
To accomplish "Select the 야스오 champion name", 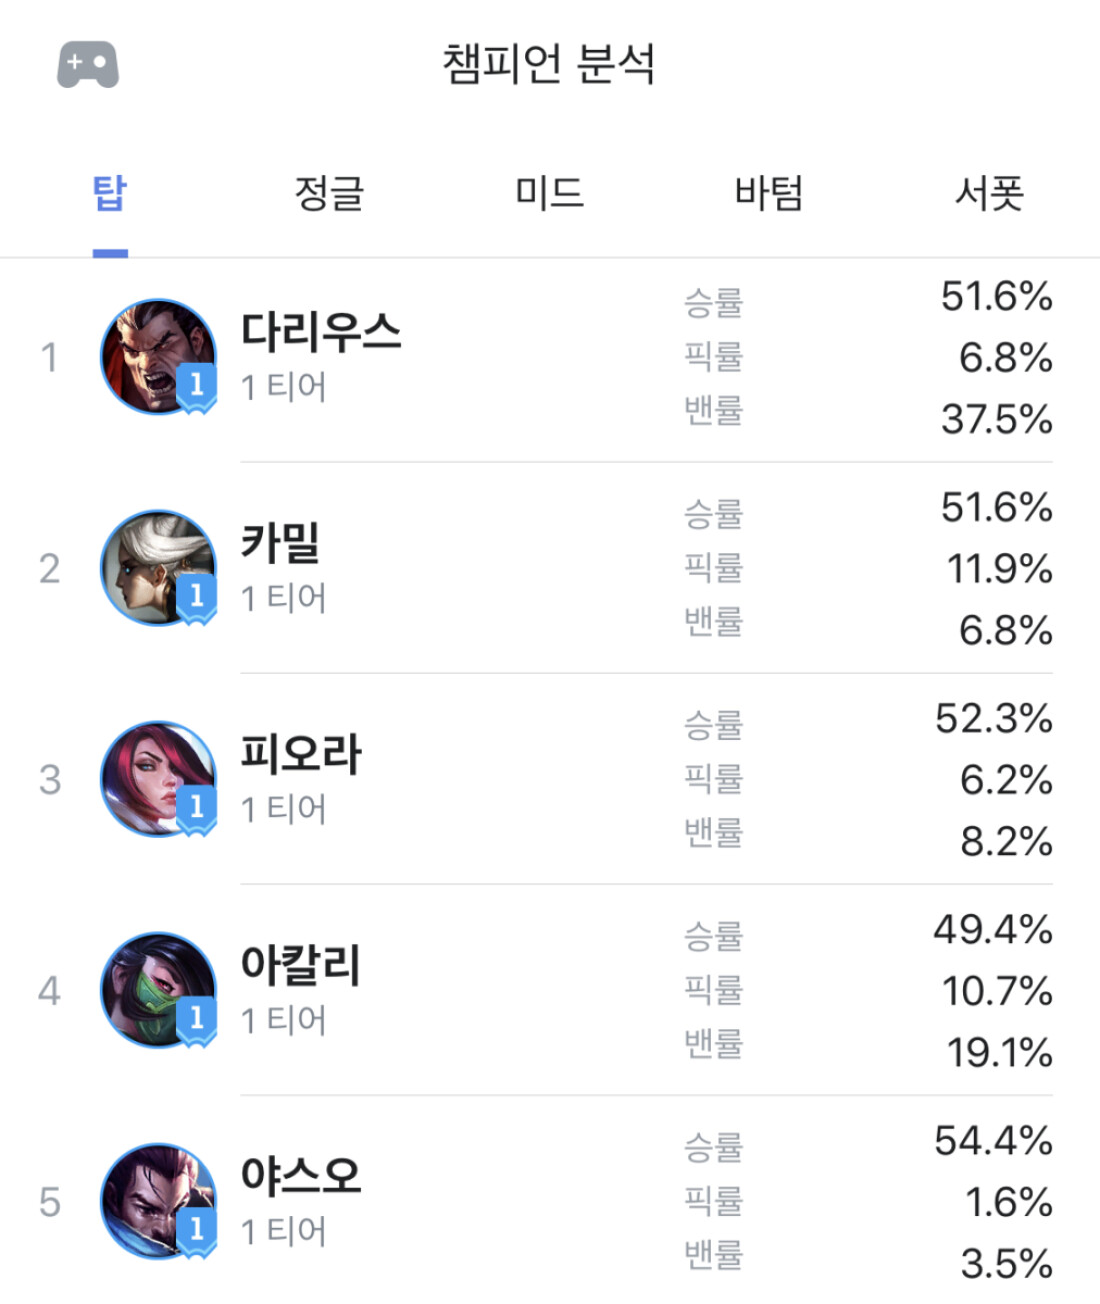I will (301, 1175).
